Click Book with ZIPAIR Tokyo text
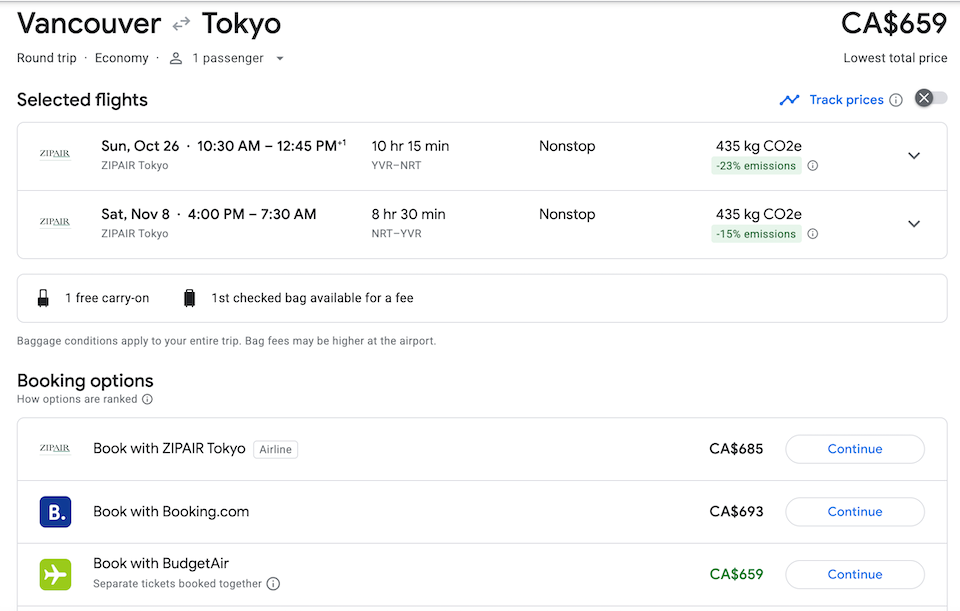The width and height of the screenshot is (960, 611). (x=169, y=448)
